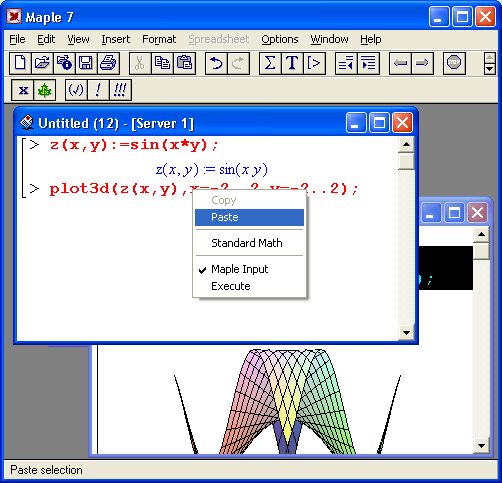Click the maple leaf toolbar icon
Screen dimensions: 502x483
[x=45, y=90]
